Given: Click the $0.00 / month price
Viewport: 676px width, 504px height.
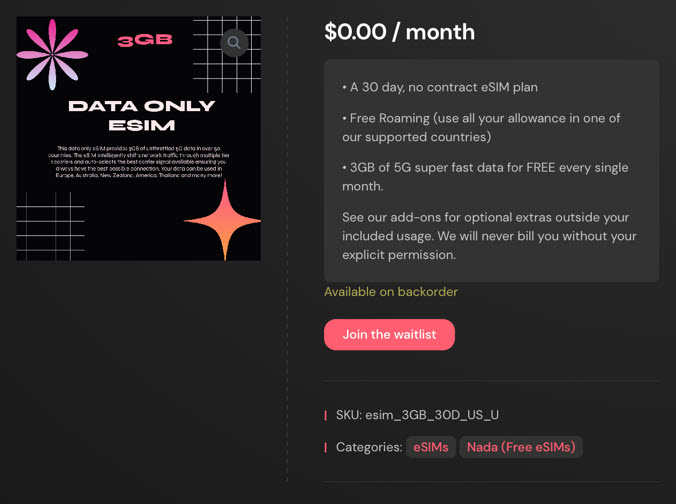Looking at the screenshot, I should pos(399,32).
